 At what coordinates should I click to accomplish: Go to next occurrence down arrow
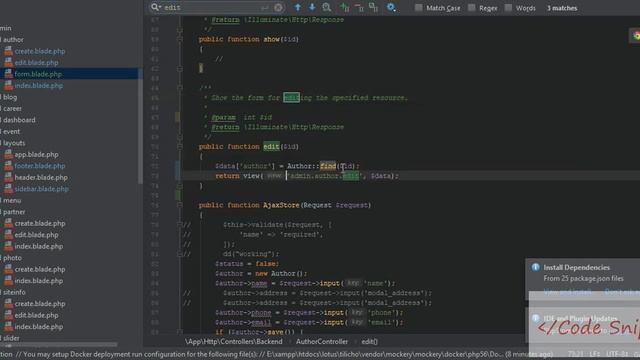tap(312, 7)
